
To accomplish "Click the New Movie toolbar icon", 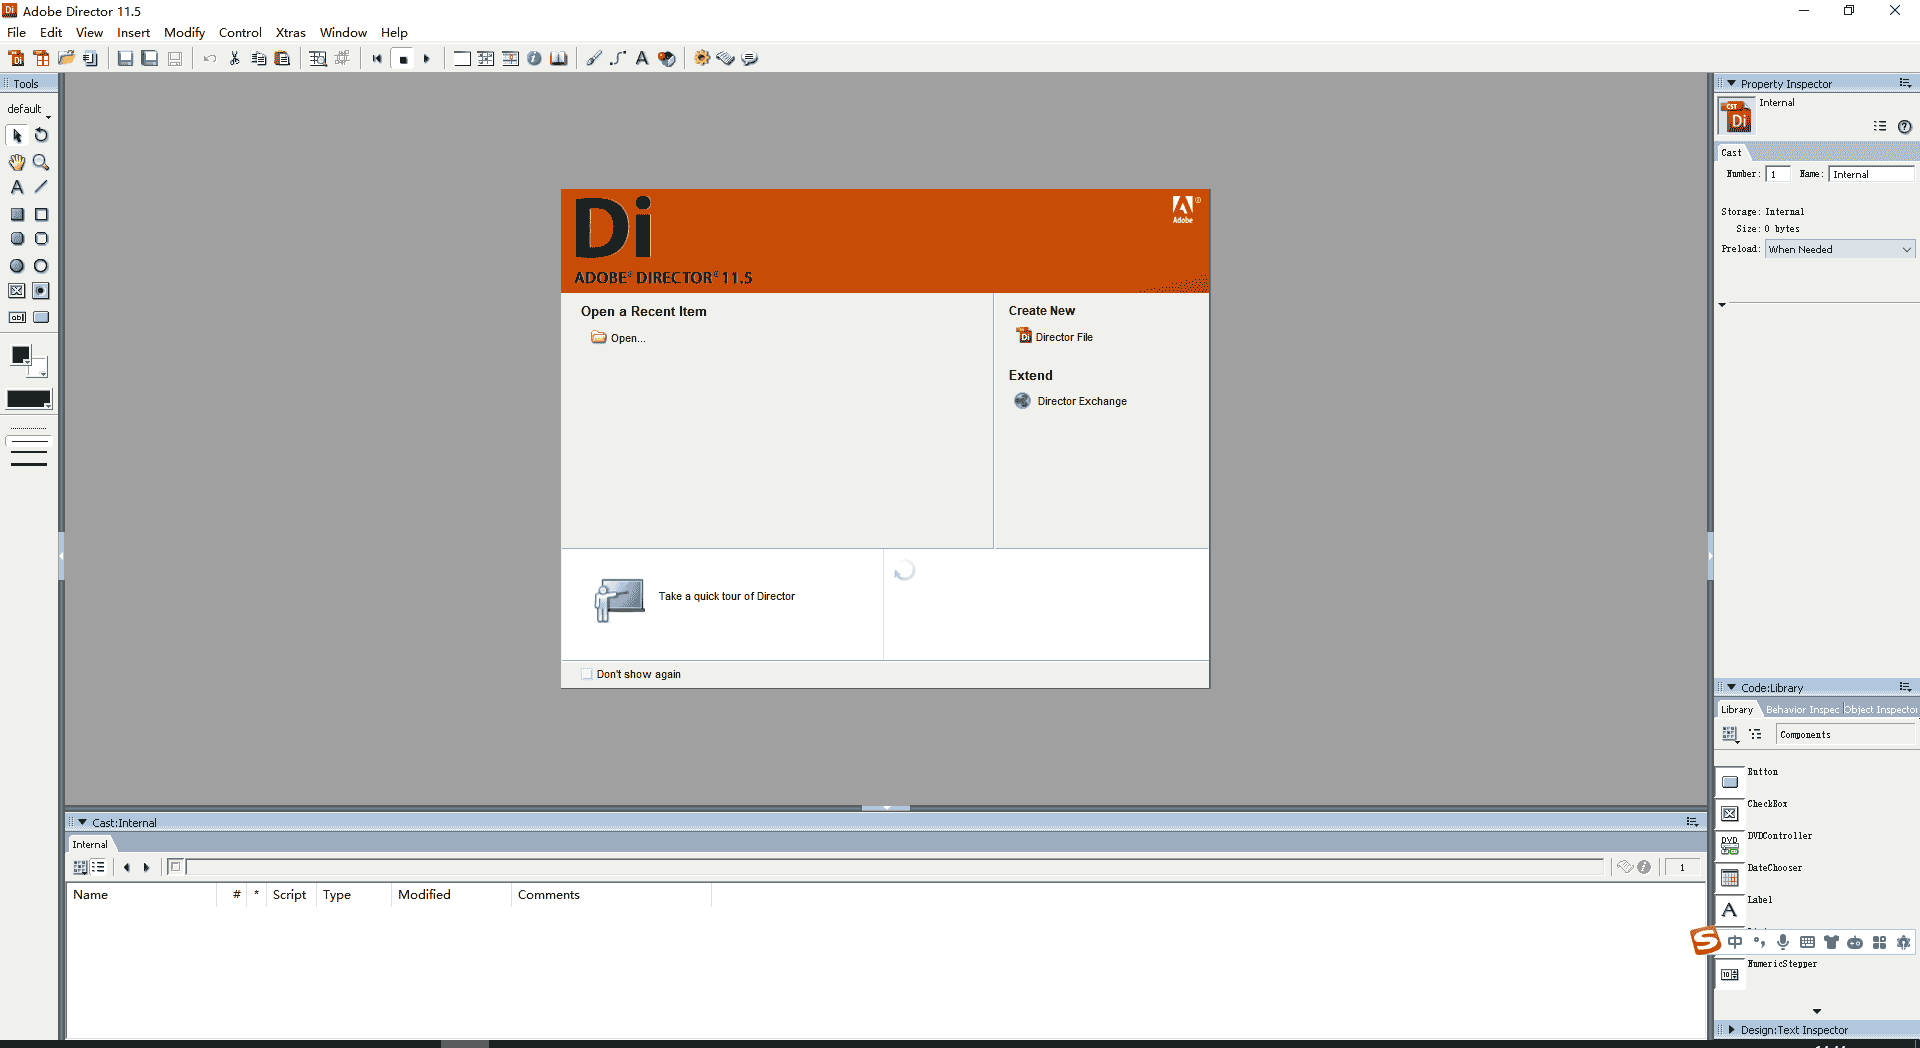I will click(17, 58).
